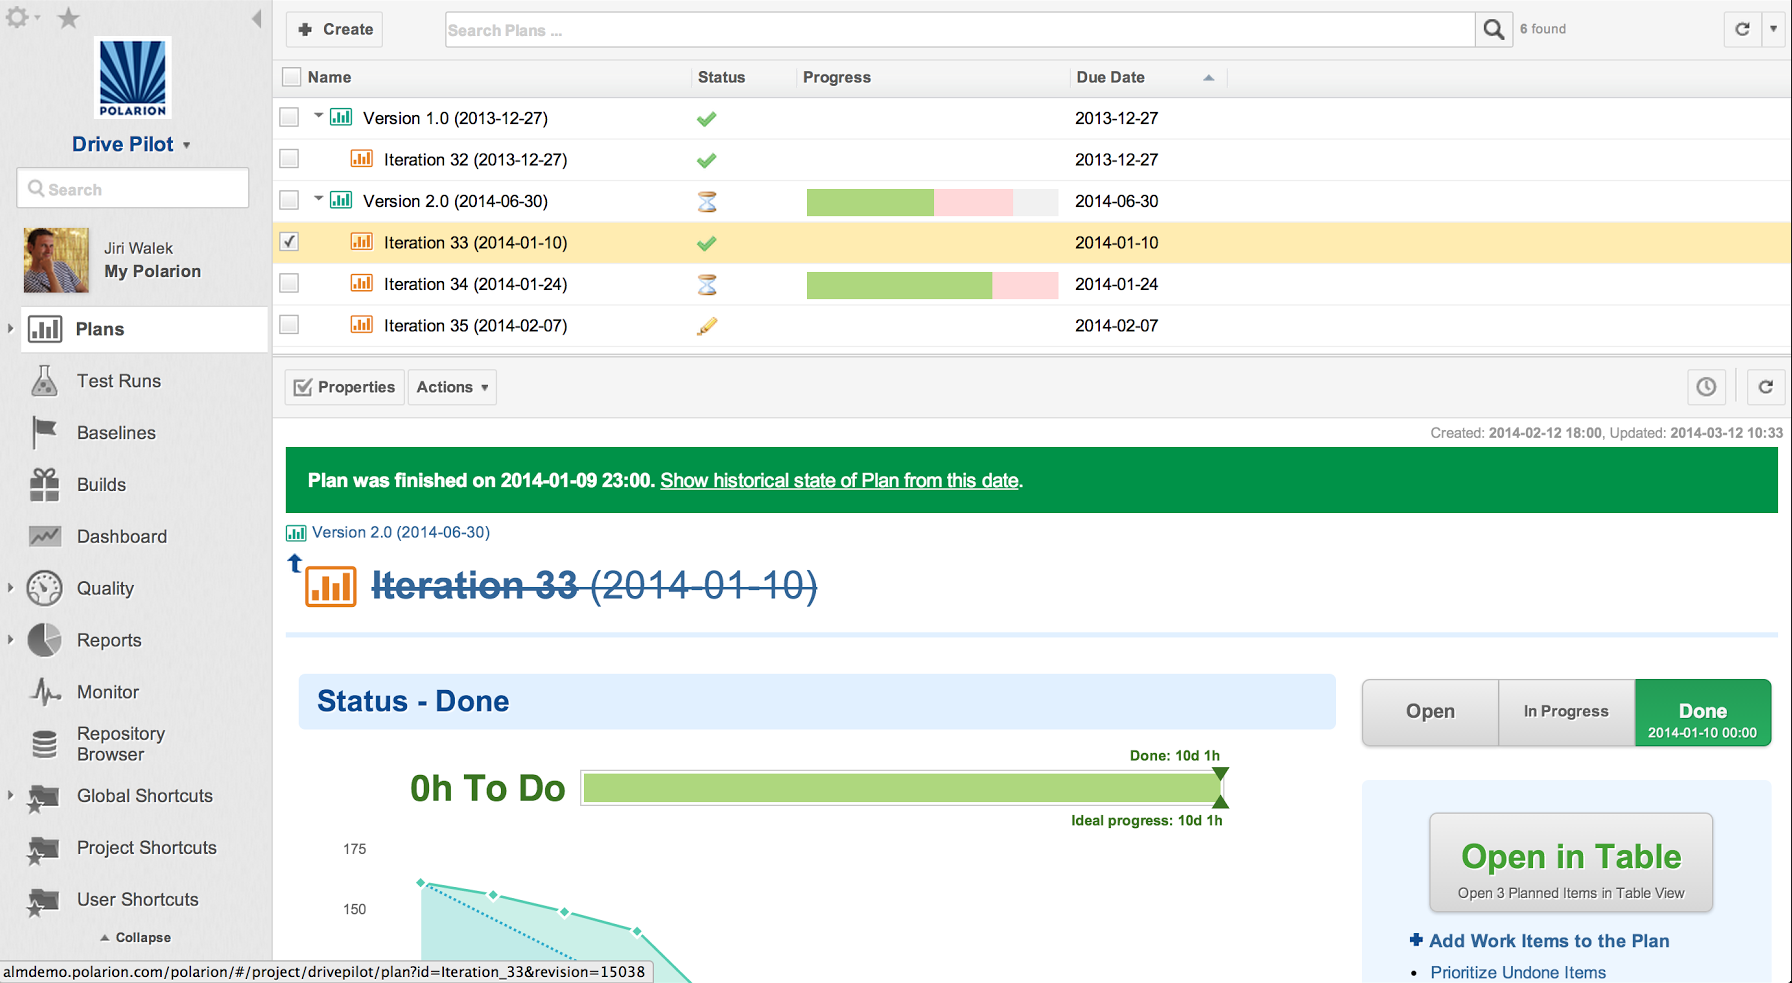Select Monitor in the sidebar
The image size is (1792, 983).
pos(107,692)
